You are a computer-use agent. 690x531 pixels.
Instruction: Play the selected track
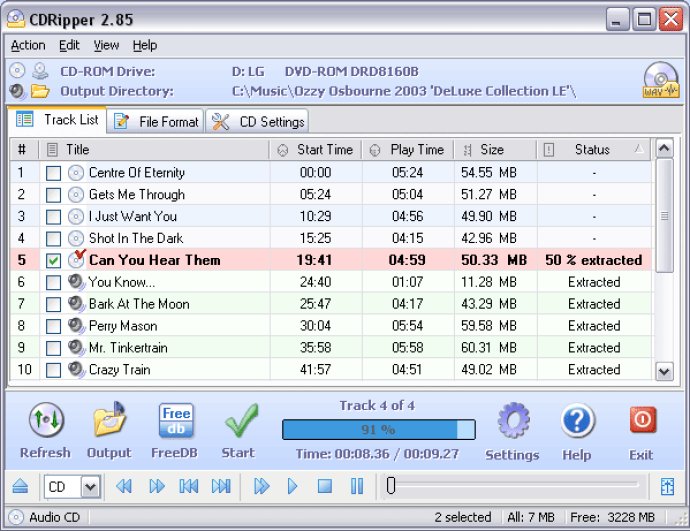click(x=292, y=487)
